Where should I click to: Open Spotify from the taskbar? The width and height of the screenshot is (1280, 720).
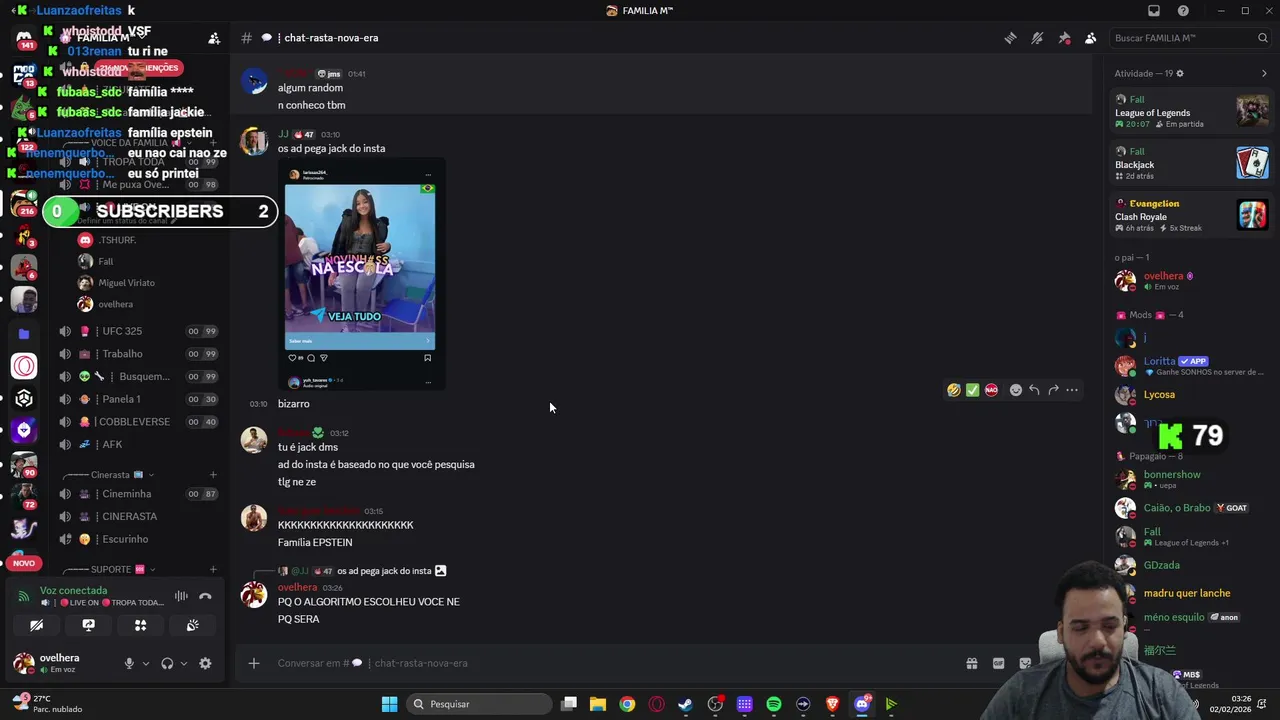(774, 704)
